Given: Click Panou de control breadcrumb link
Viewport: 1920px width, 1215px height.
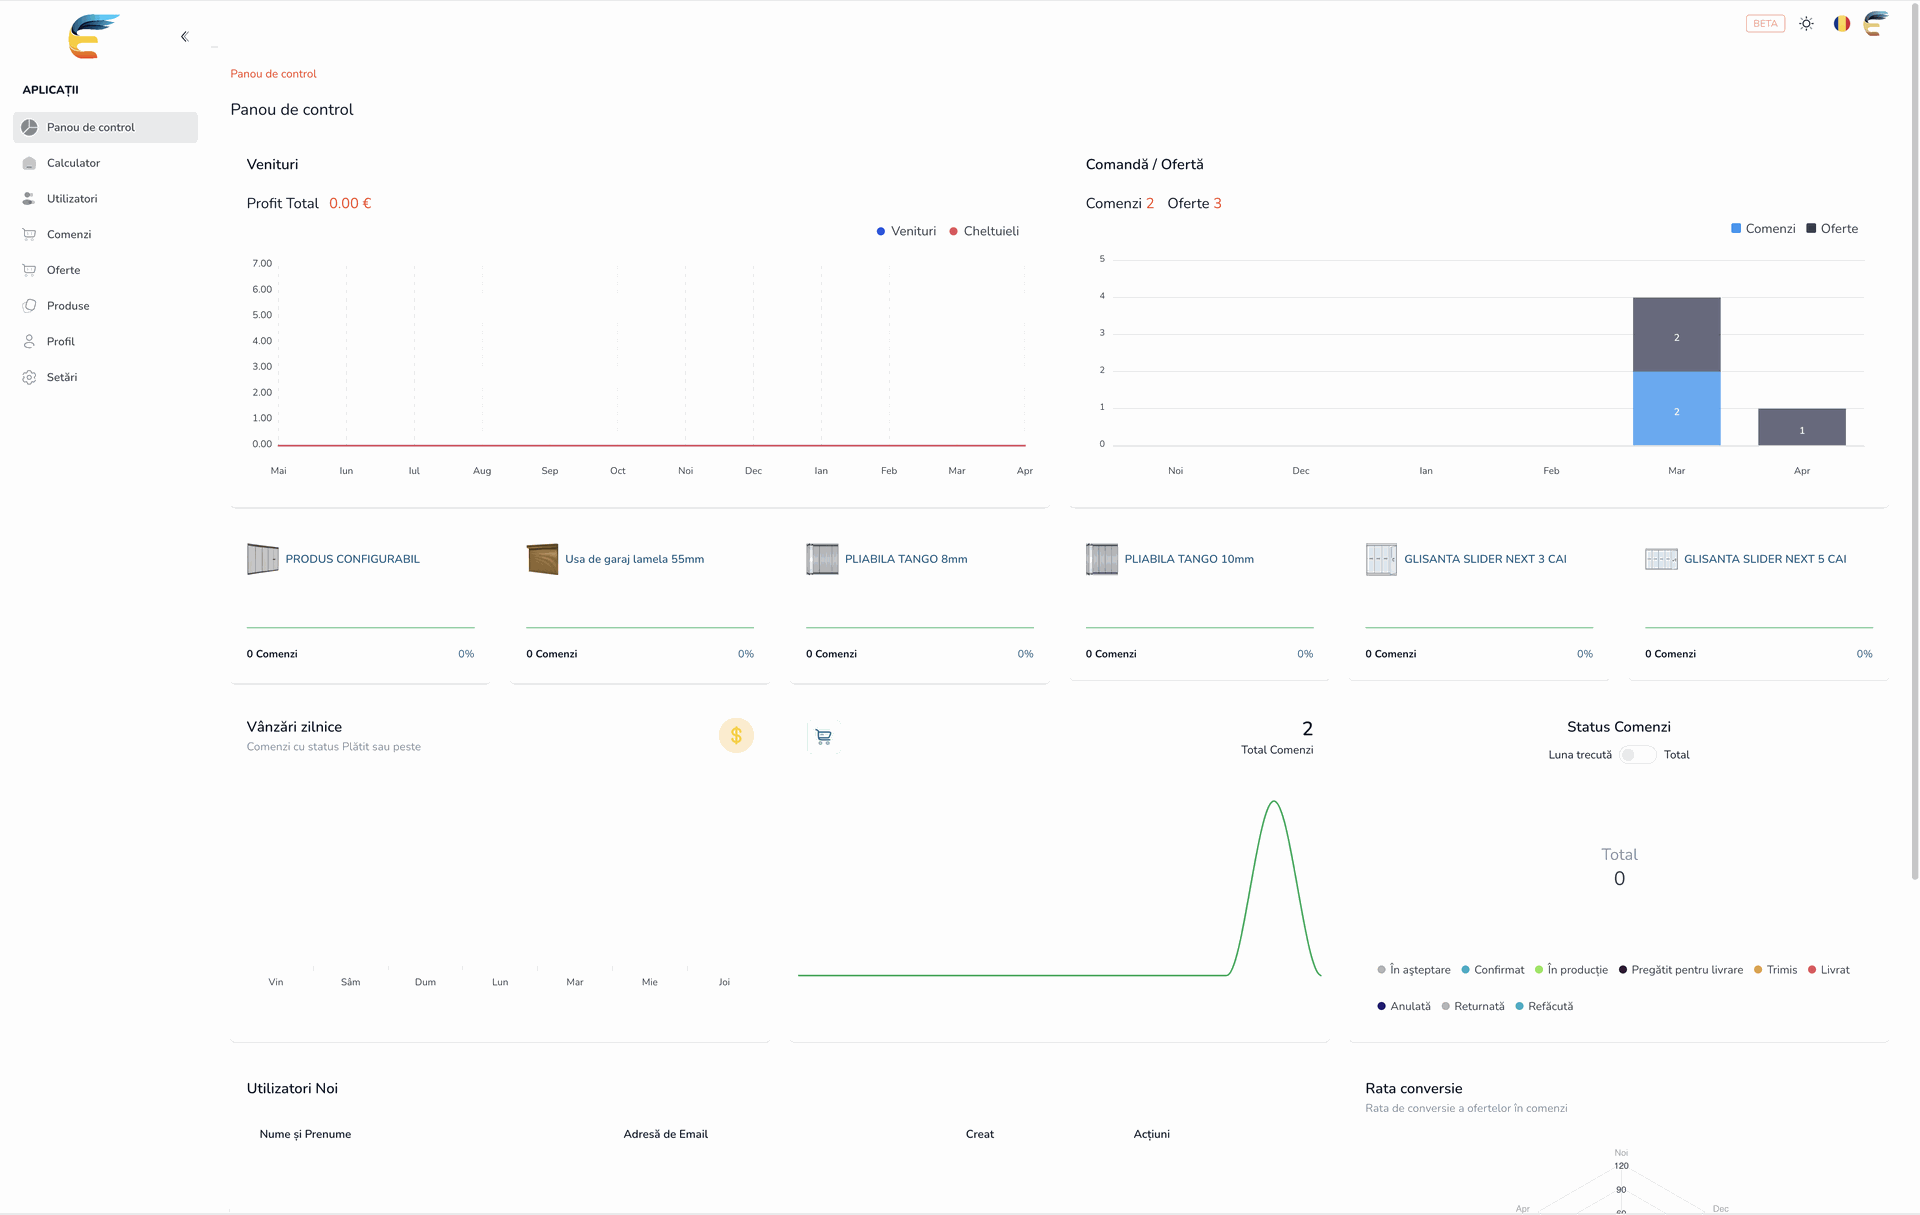Looking at the screenshot, I should click(273, 74).
